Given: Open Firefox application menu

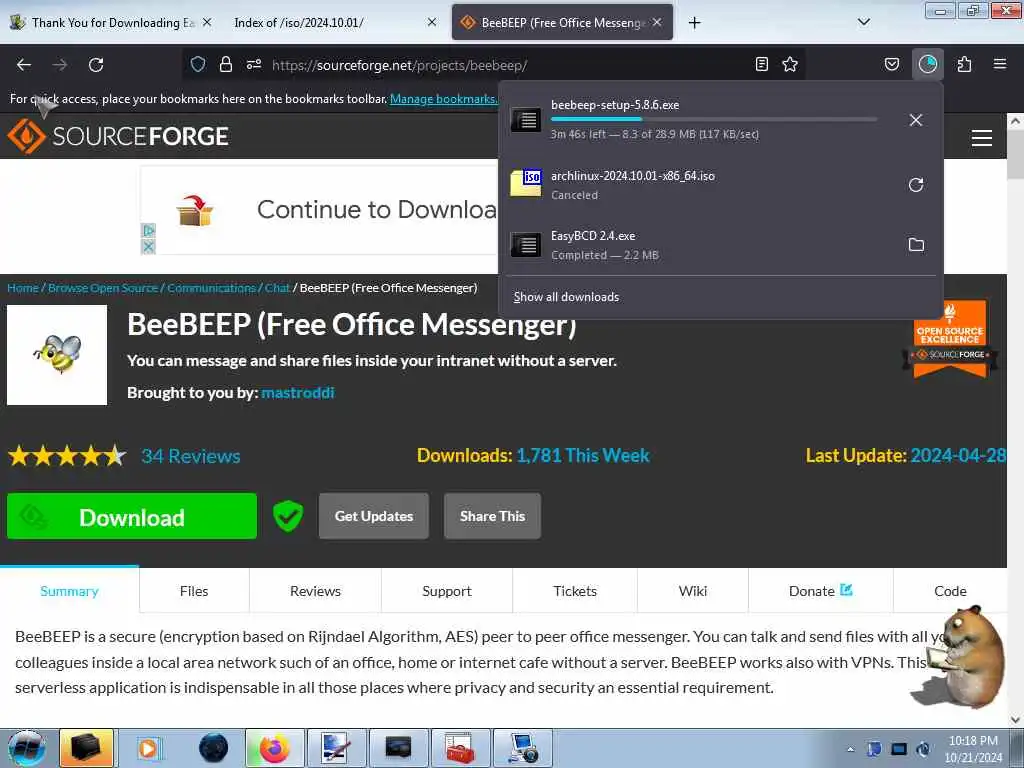Looking at the screenshot, I should (1000, 64).
